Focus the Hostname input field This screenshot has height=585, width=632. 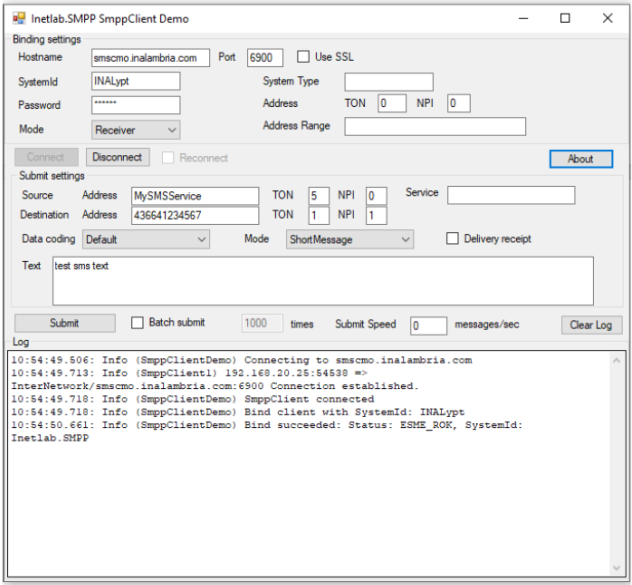(x=150, y=58)
